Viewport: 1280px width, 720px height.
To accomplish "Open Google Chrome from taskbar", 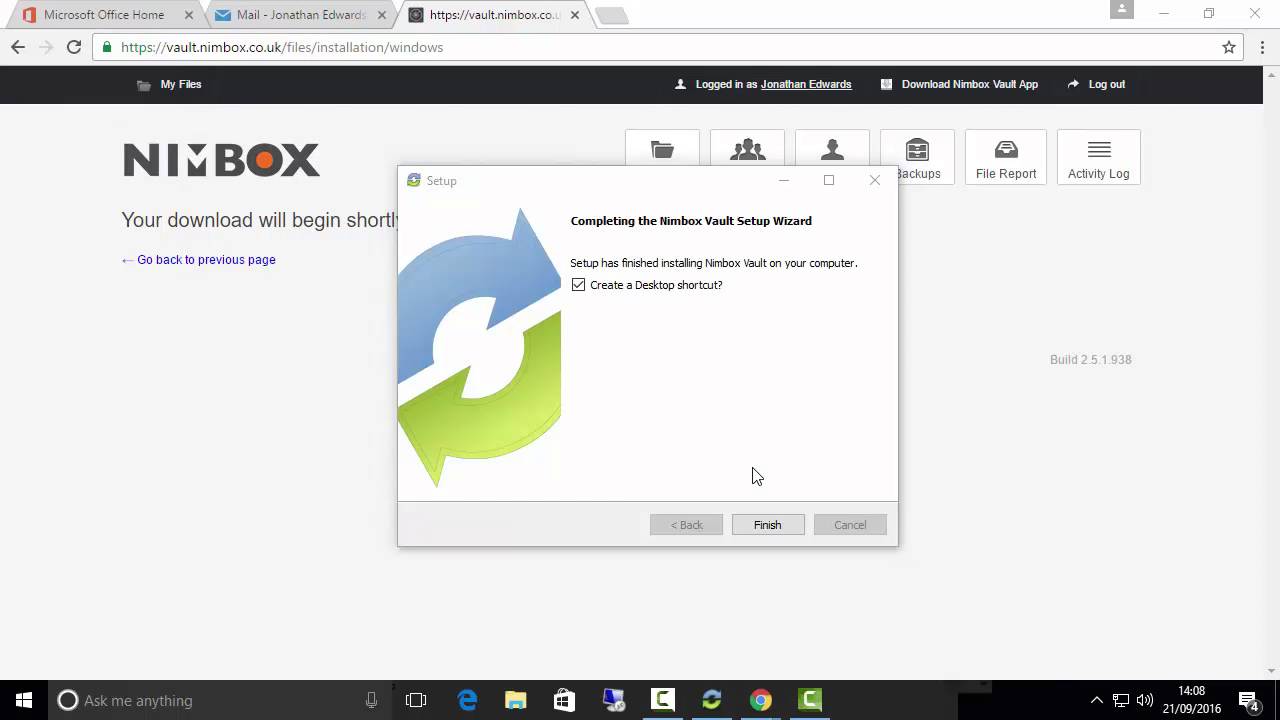I will coord(761,700).
